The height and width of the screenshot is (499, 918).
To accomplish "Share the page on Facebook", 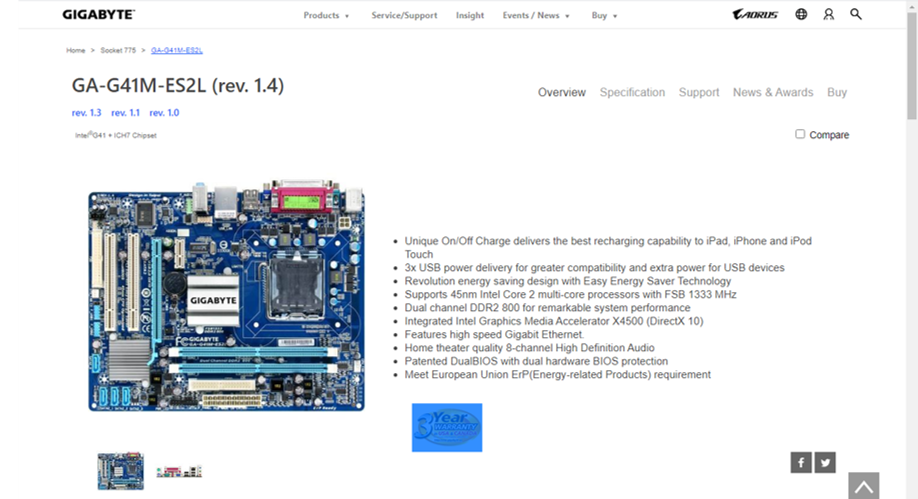I will [801, 462].
